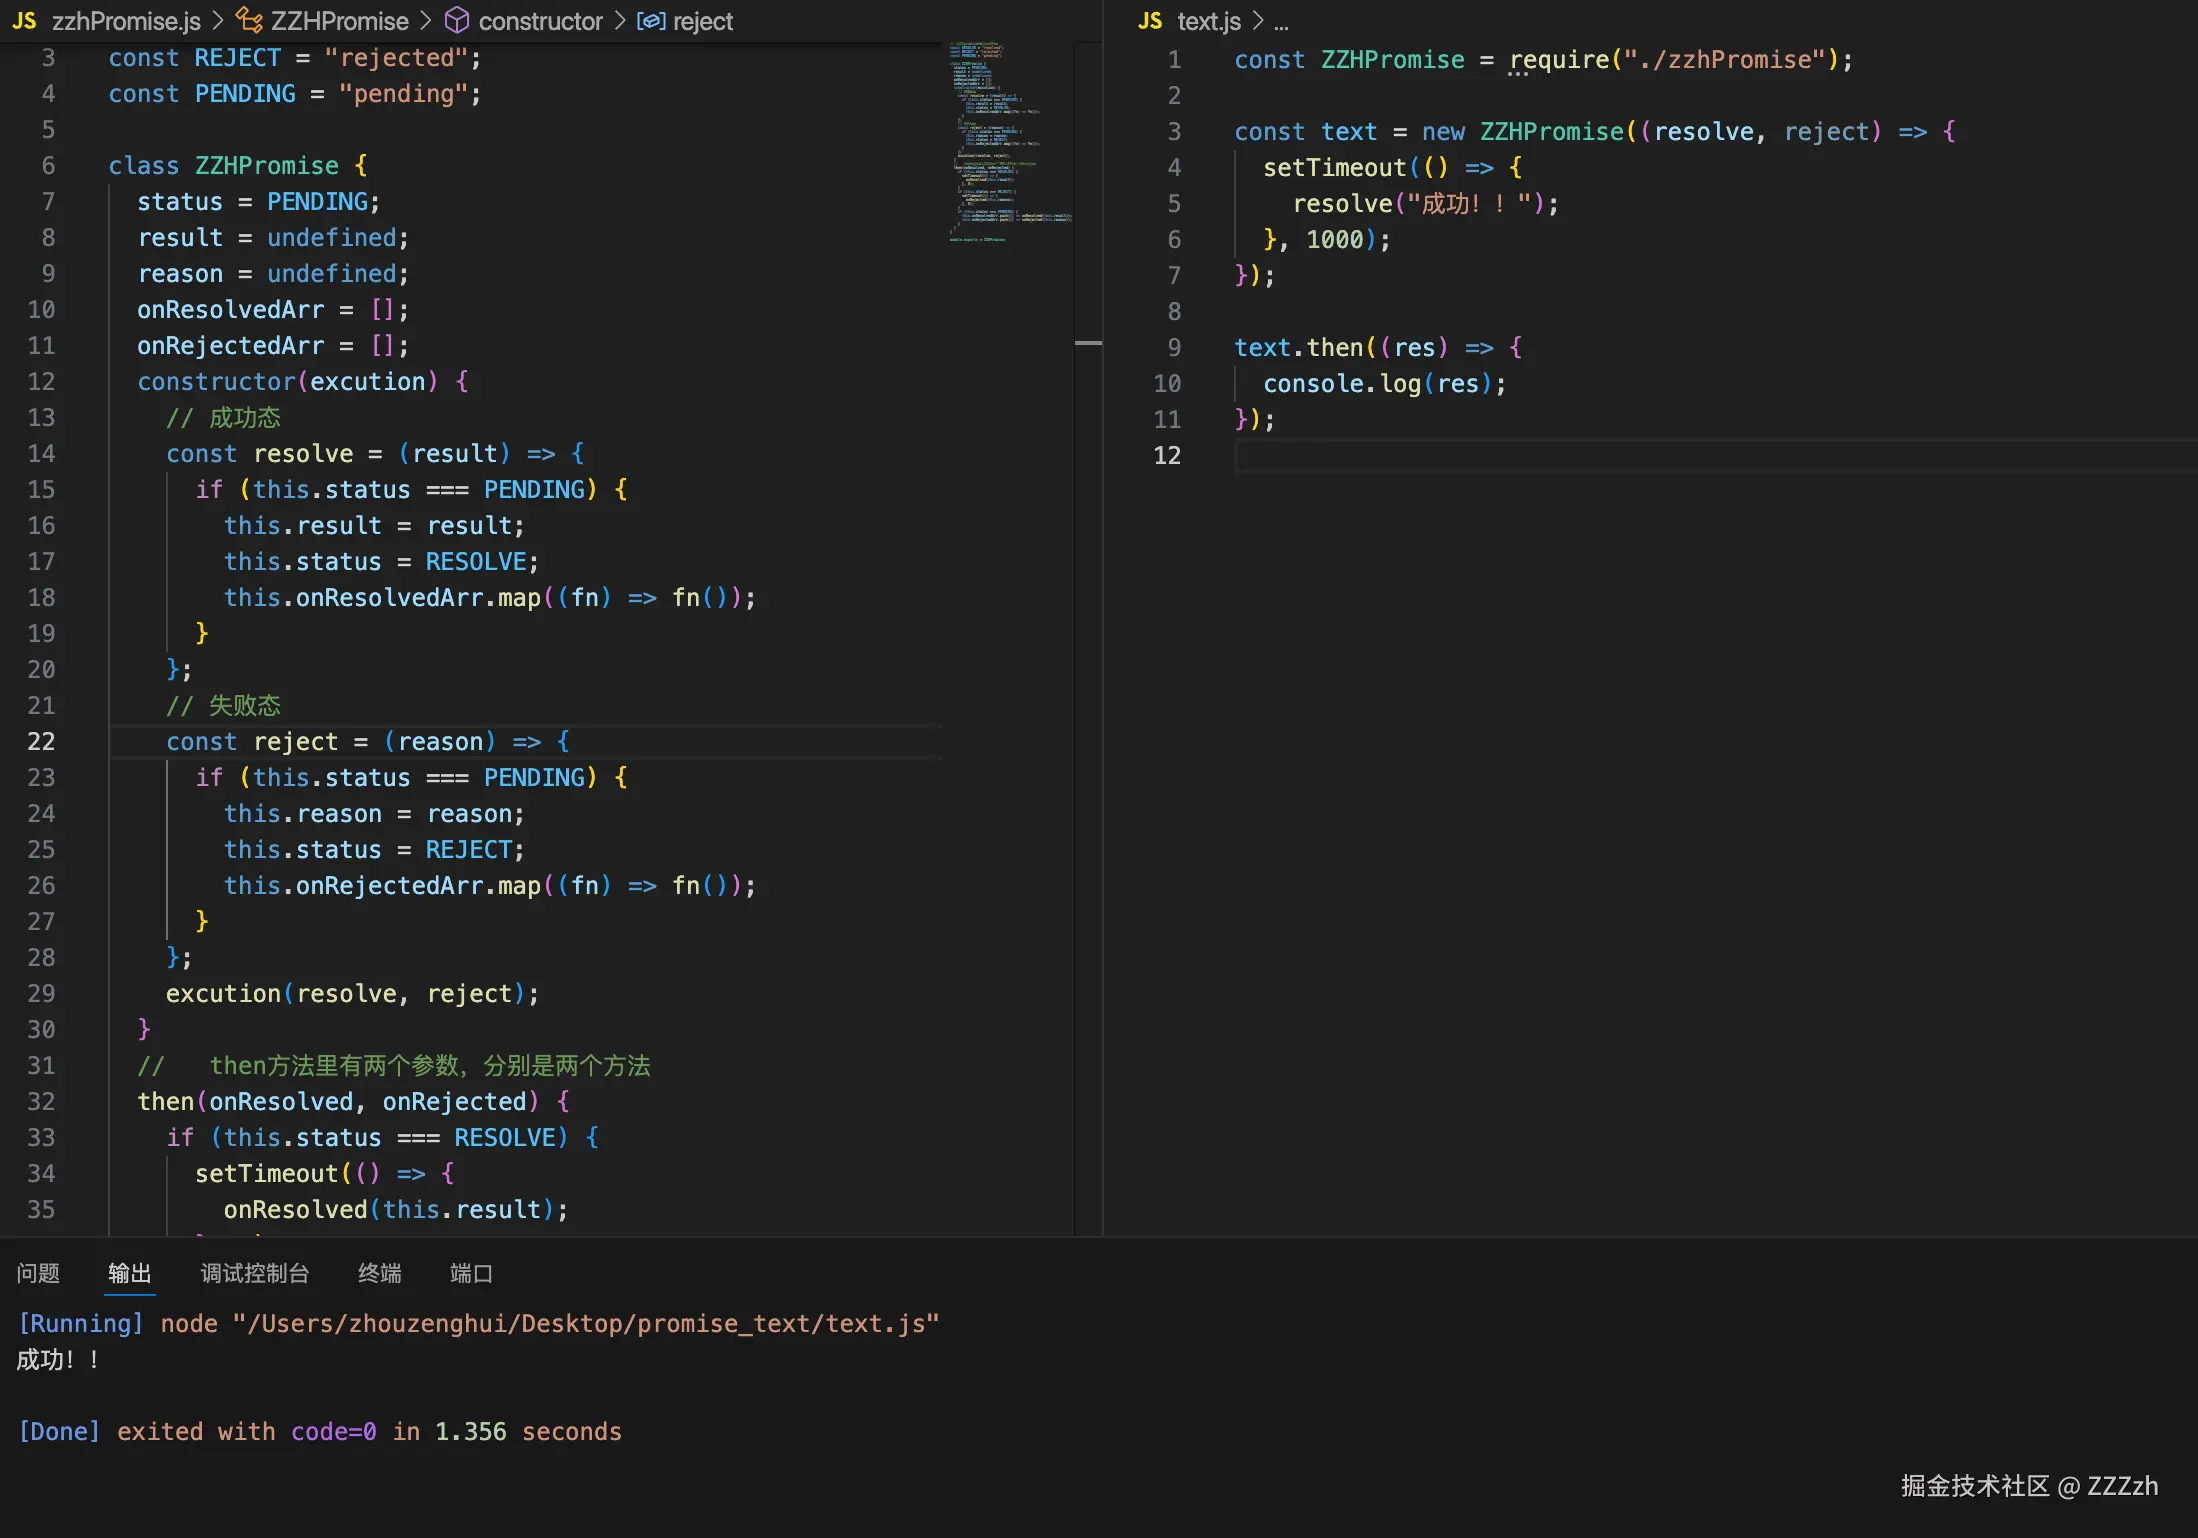This screenshot has height=1538, width=2198.
Task: Open the zzhPromise.js breadcrumb file picker
Action: click(x=126, y=21)
